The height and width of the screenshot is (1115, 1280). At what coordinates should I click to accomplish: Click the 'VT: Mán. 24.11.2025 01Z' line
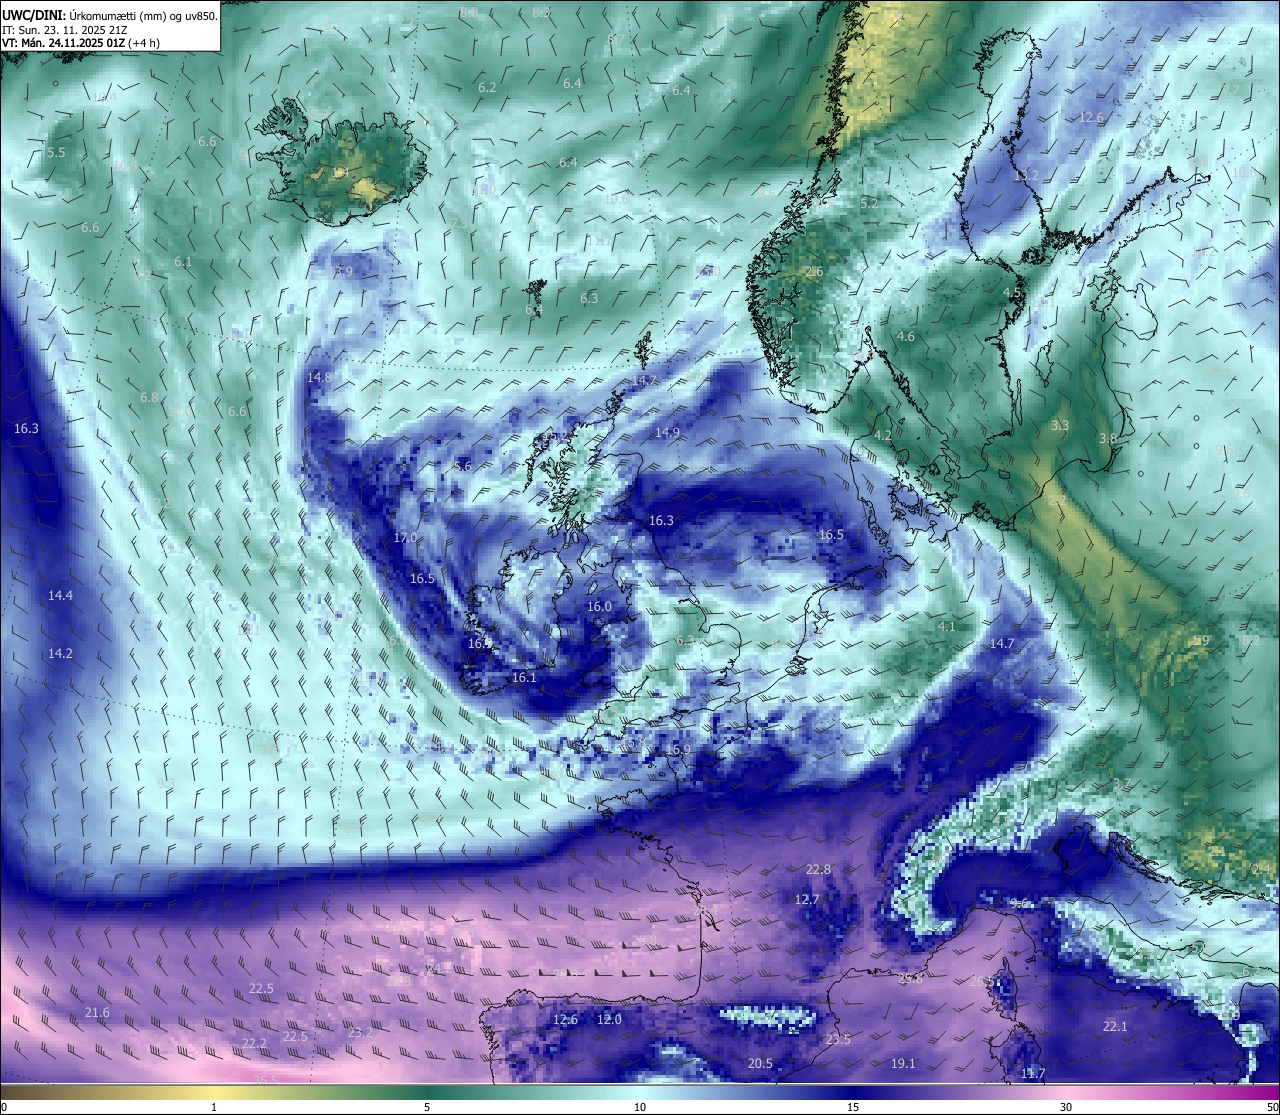point(64,43)
